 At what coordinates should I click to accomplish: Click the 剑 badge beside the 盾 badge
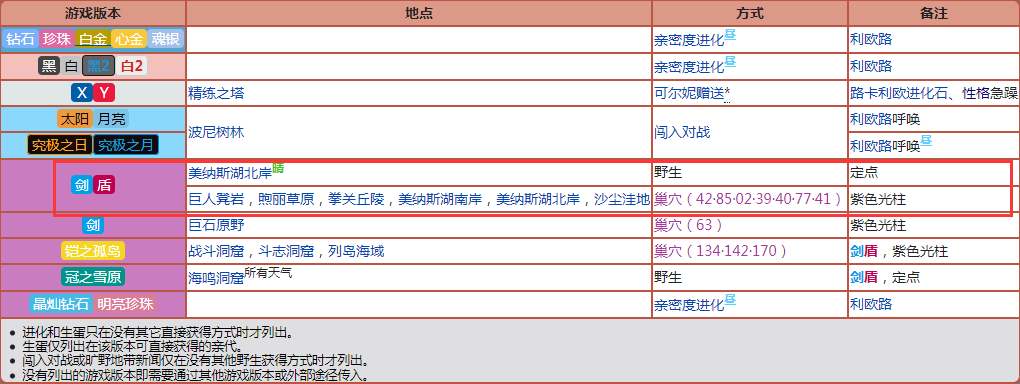pos(81,185)
